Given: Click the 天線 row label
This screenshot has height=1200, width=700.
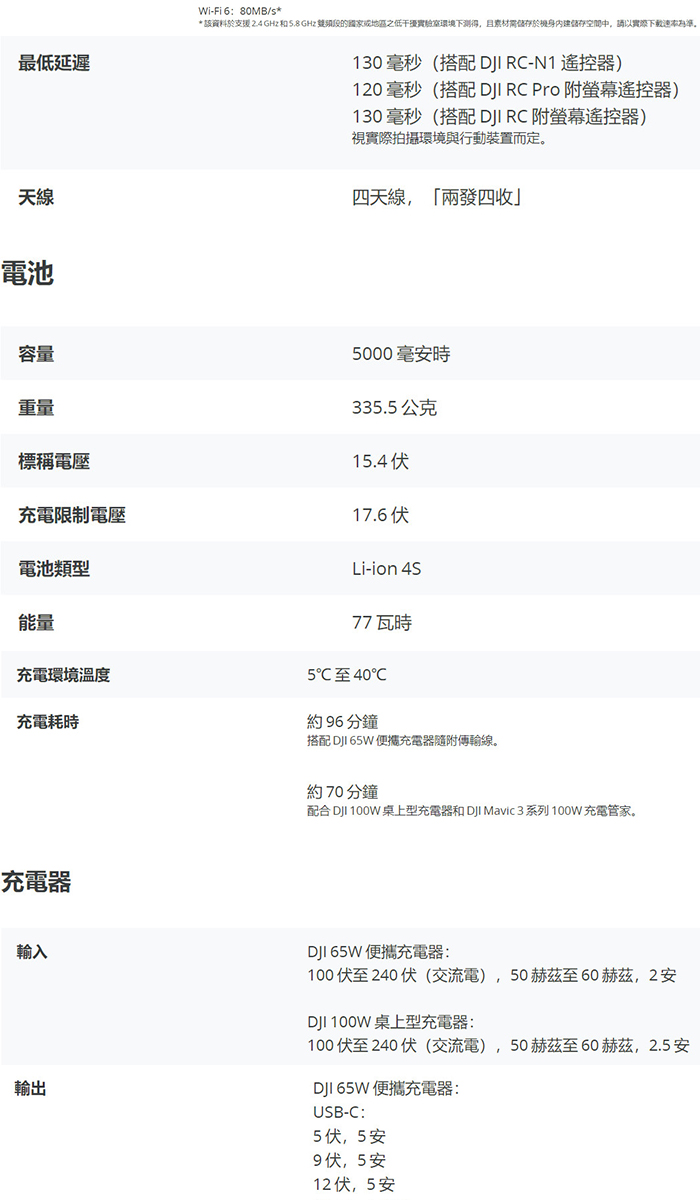Looking at the screenshot, I should (x=36, y=198).
